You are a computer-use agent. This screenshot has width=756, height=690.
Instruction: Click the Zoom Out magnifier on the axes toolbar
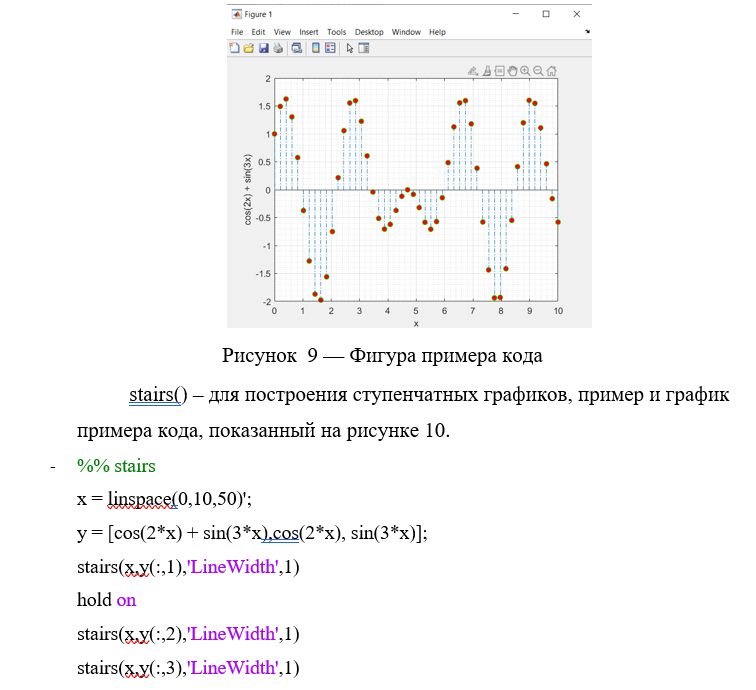coord(539,71)
